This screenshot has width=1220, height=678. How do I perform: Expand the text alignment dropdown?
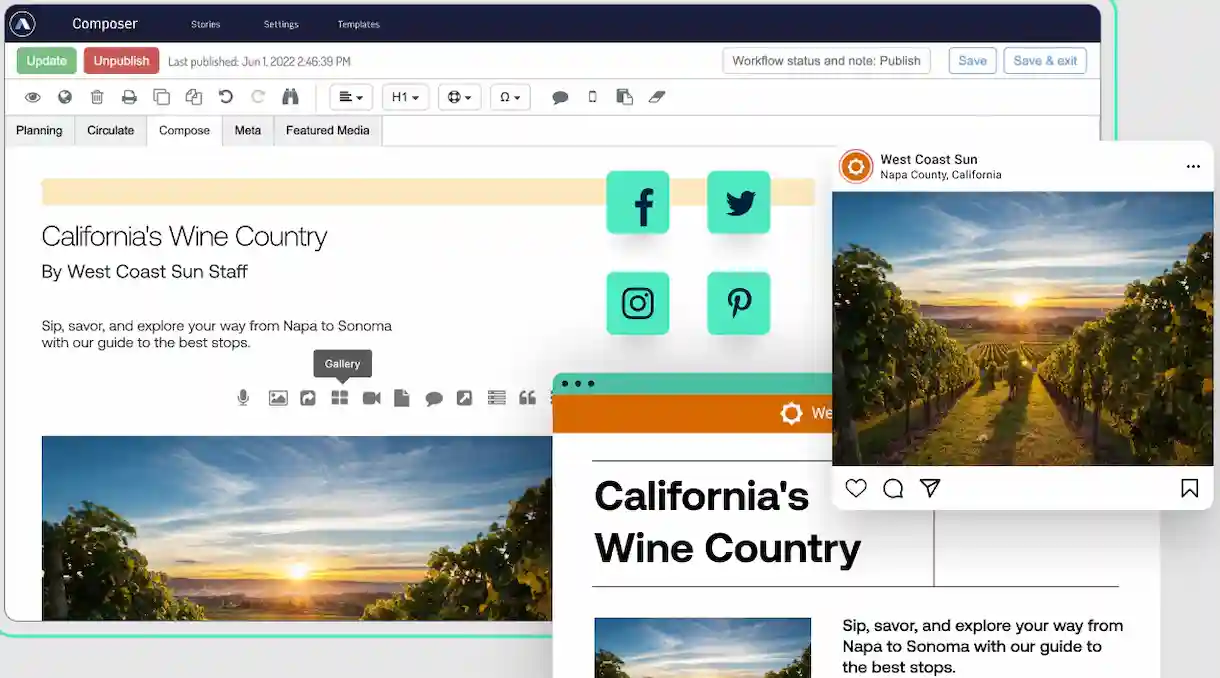point(351,97)
